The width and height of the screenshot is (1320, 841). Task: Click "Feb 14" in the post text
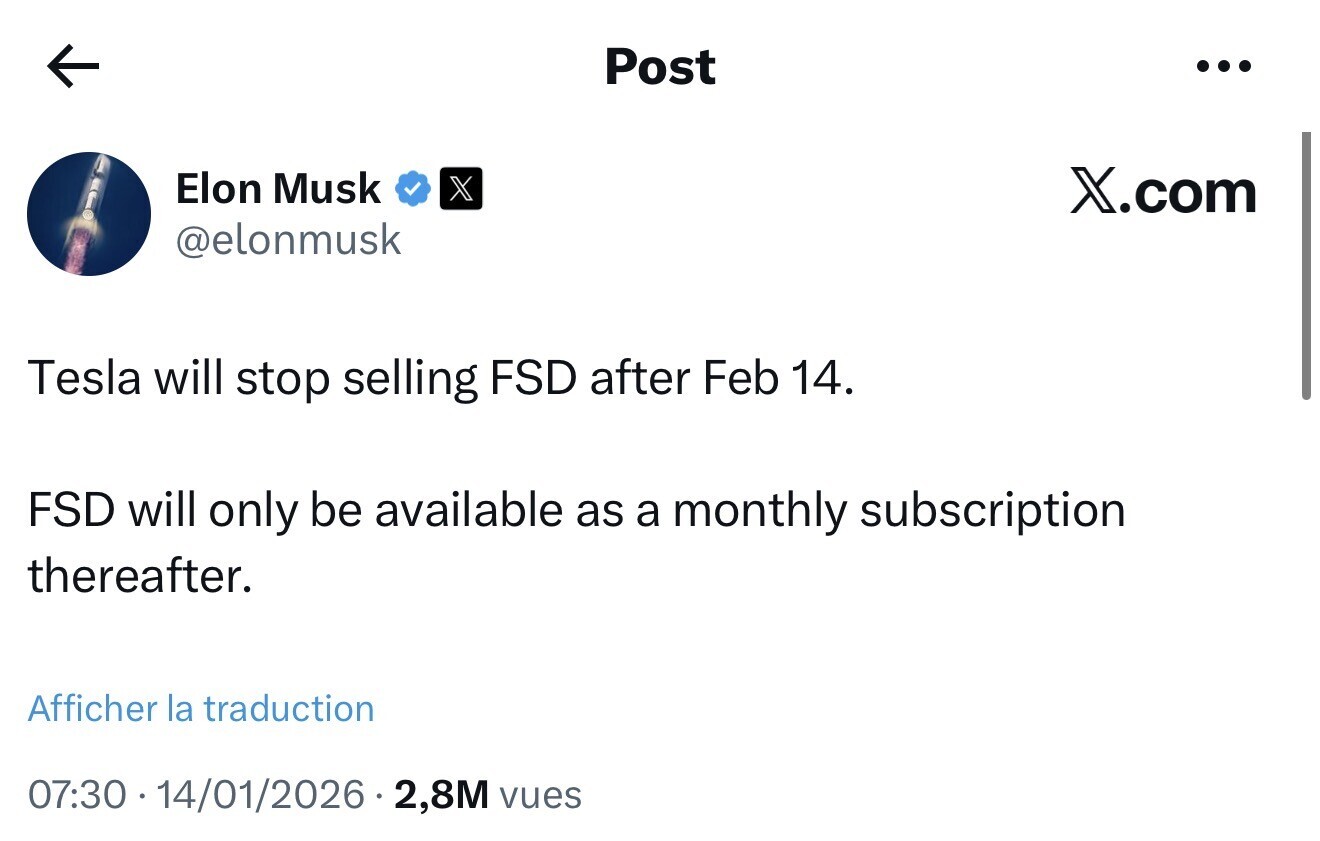pyautogui.click(x=777, y=379)
